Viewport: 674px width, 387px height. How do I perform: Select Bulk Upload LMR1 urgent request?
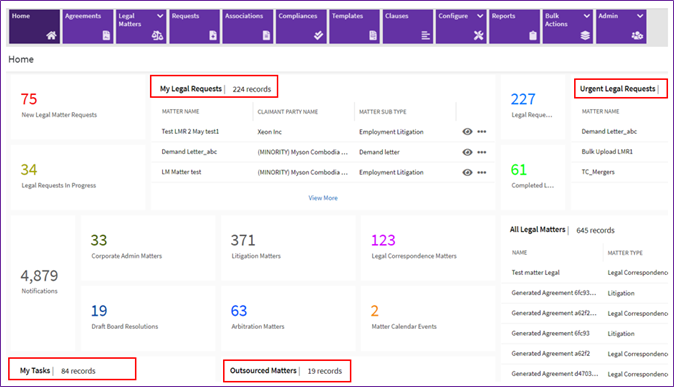point(607,152)
